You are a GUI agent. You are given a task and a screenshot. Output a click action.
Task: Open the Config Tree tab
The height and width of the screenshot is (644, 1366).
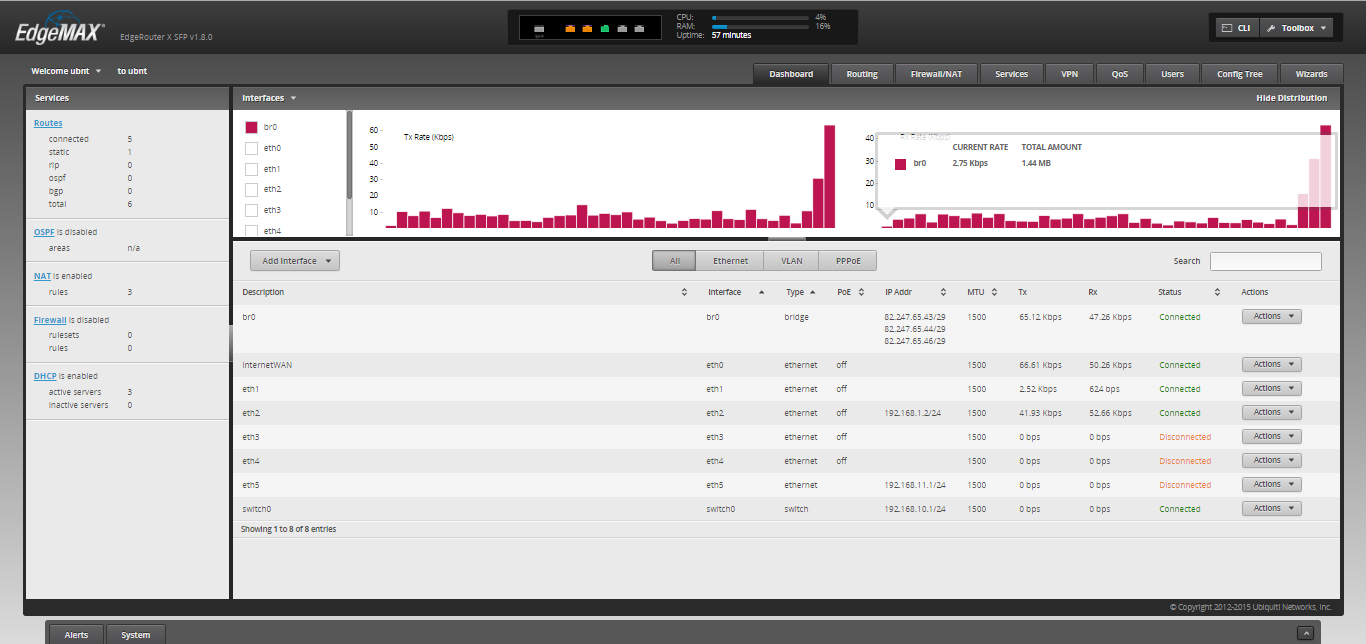coord(1239,74)
